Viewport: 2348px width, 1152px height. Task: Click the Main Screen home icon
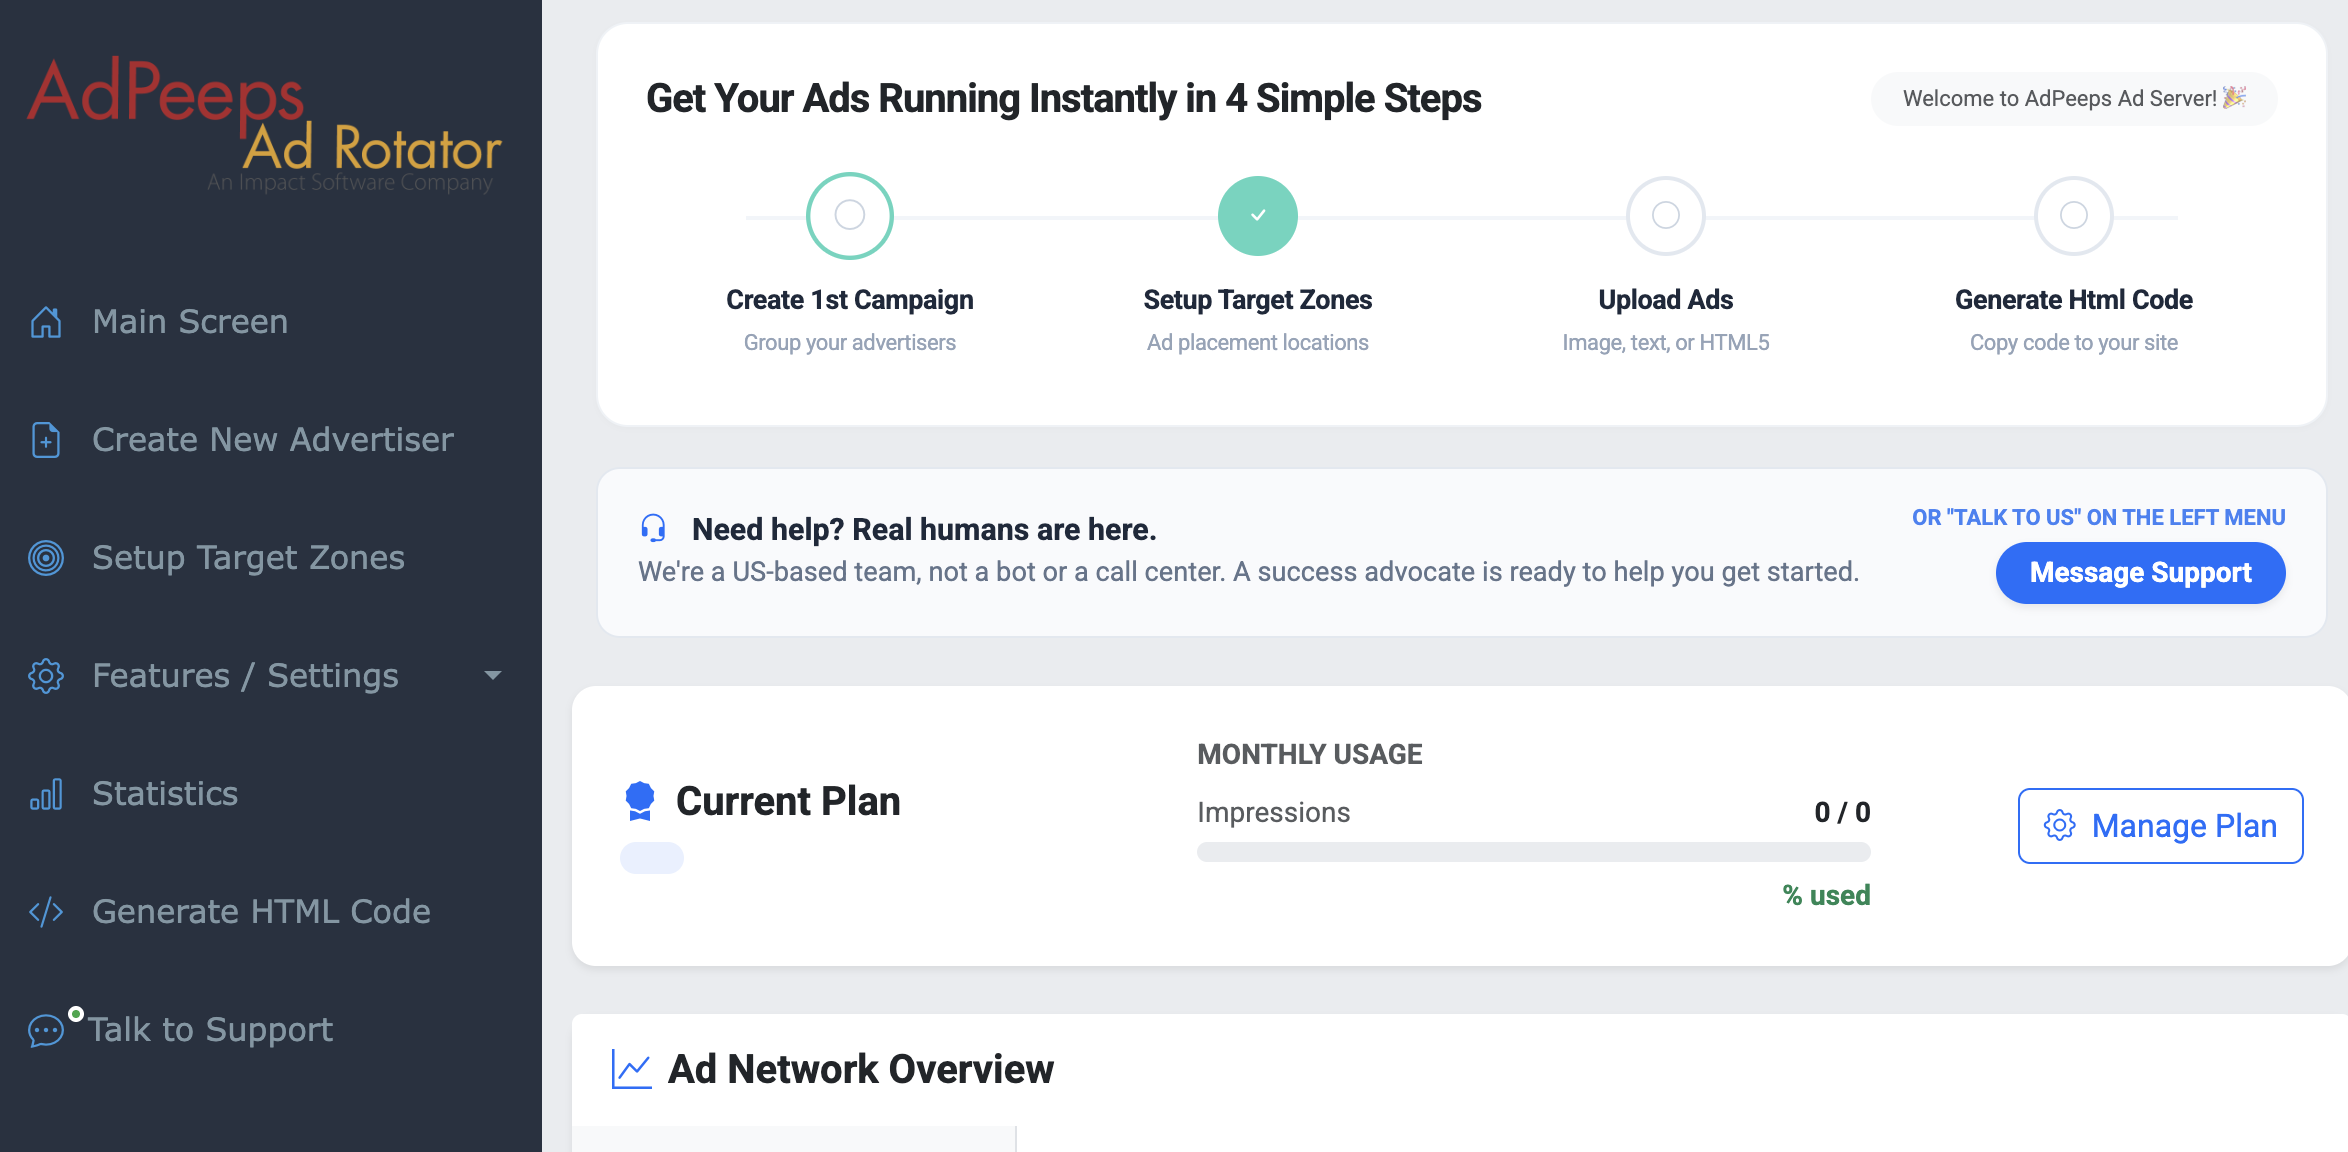pos(46,322)
